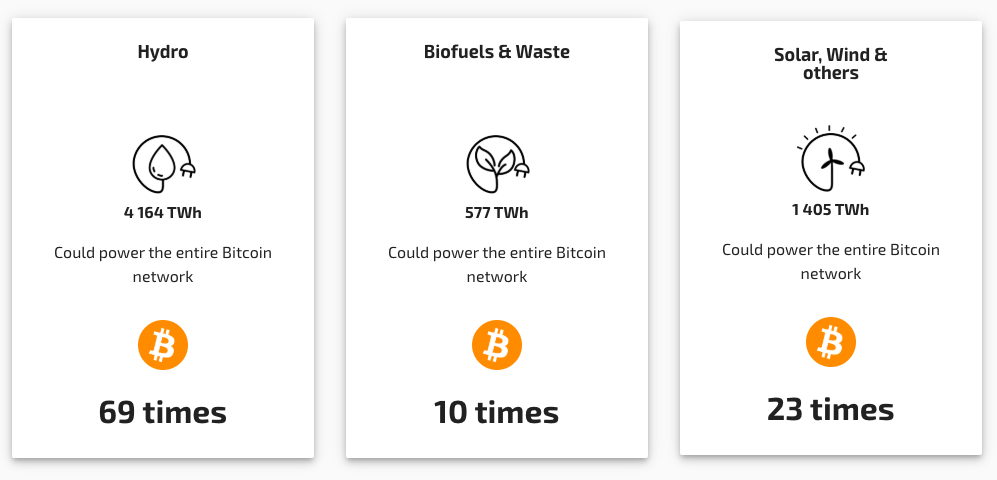Click the 577 TWh value
Viewport: 997px width, 480px height.
tap(497, 212)
